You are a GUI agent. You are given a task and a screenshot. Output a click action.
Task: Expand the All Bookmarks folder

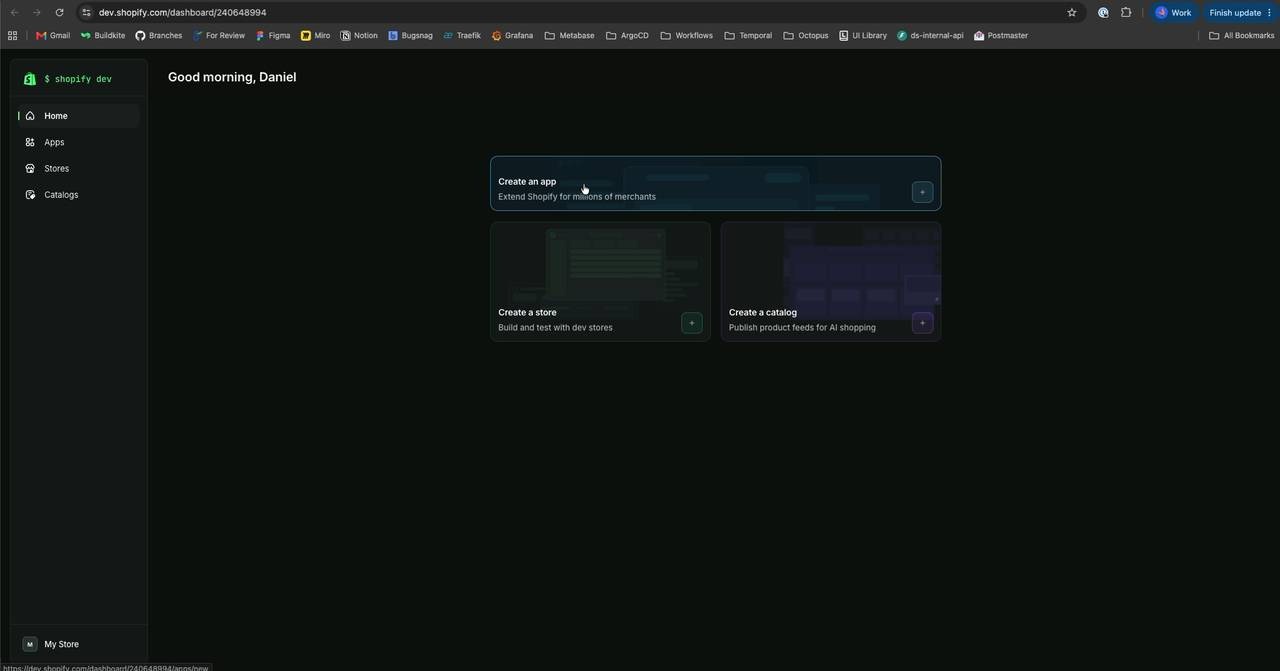tap(1242, 35)
